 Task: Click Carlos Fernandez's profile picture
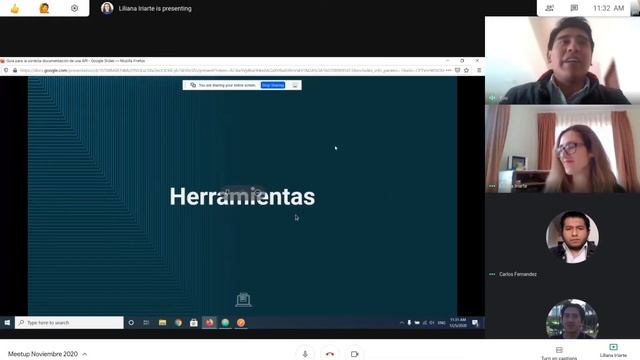(x=572, y=237)
